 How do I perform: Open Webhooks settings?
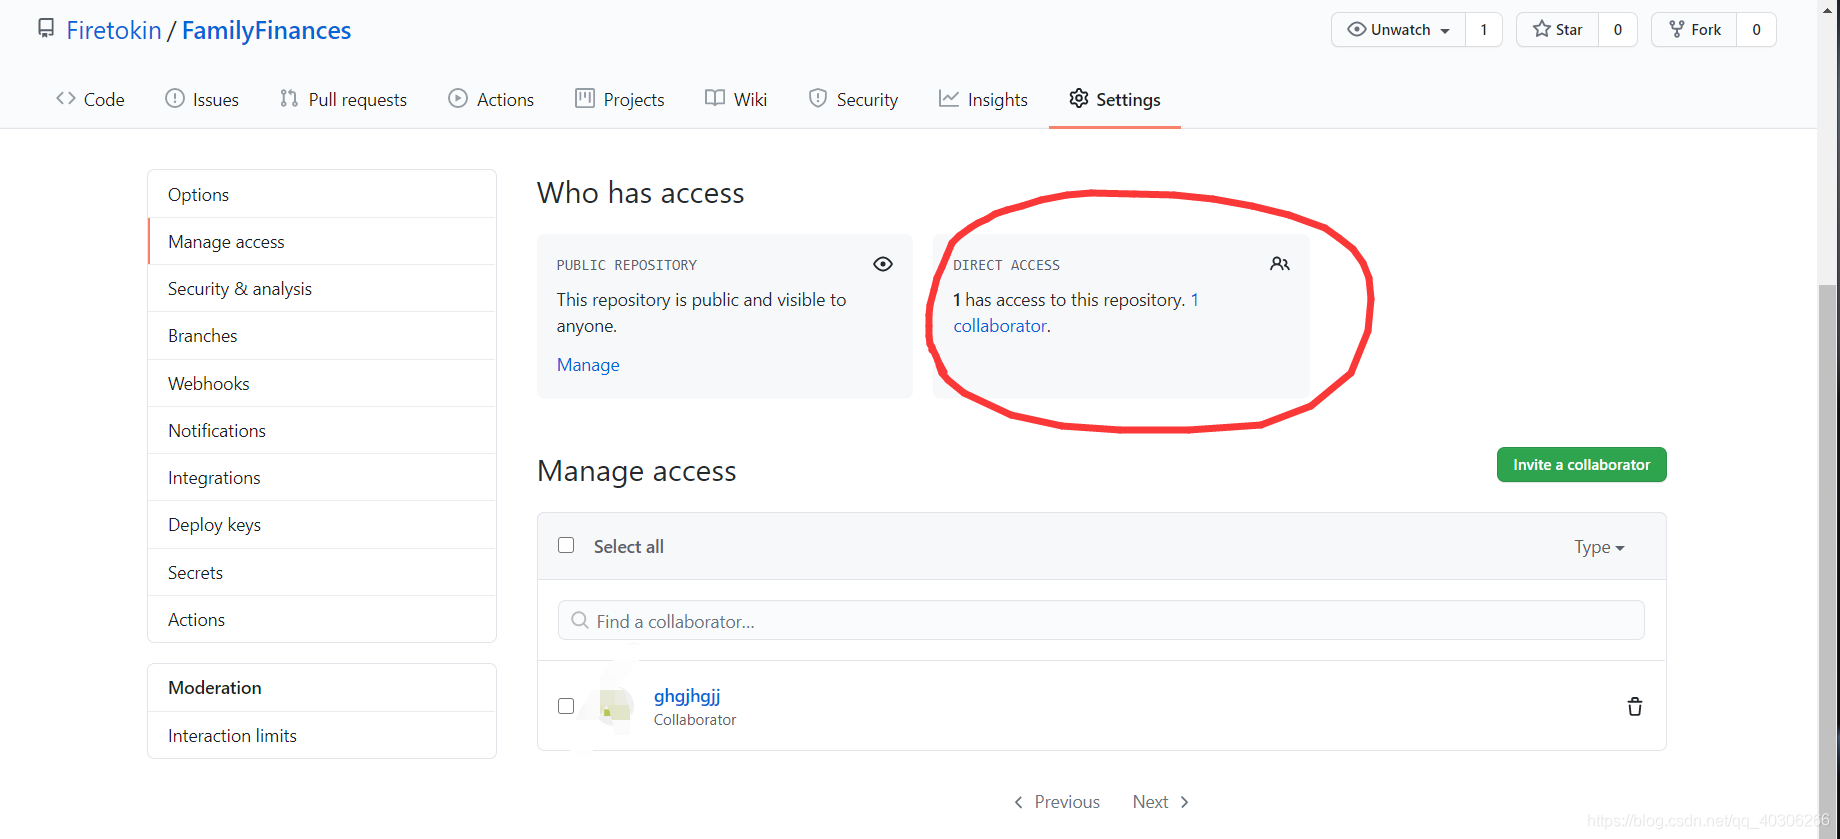point(322,383)
